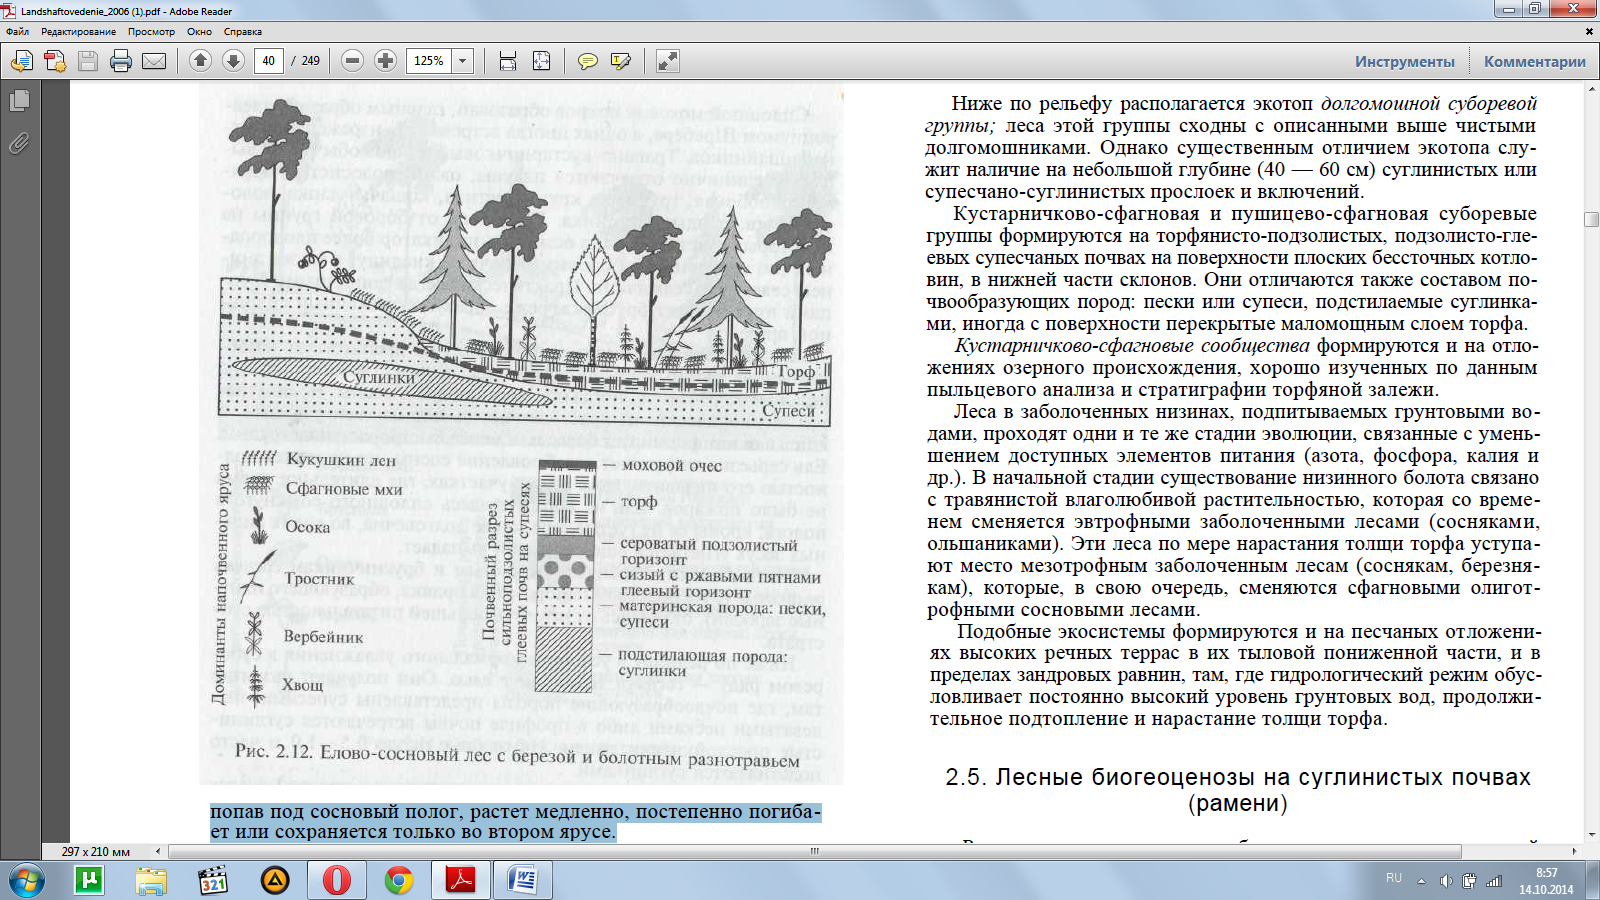Viewport: 1600px width, 900px height.
Task: Add a sticky note comment icon
Action: (x=587, y=61)
